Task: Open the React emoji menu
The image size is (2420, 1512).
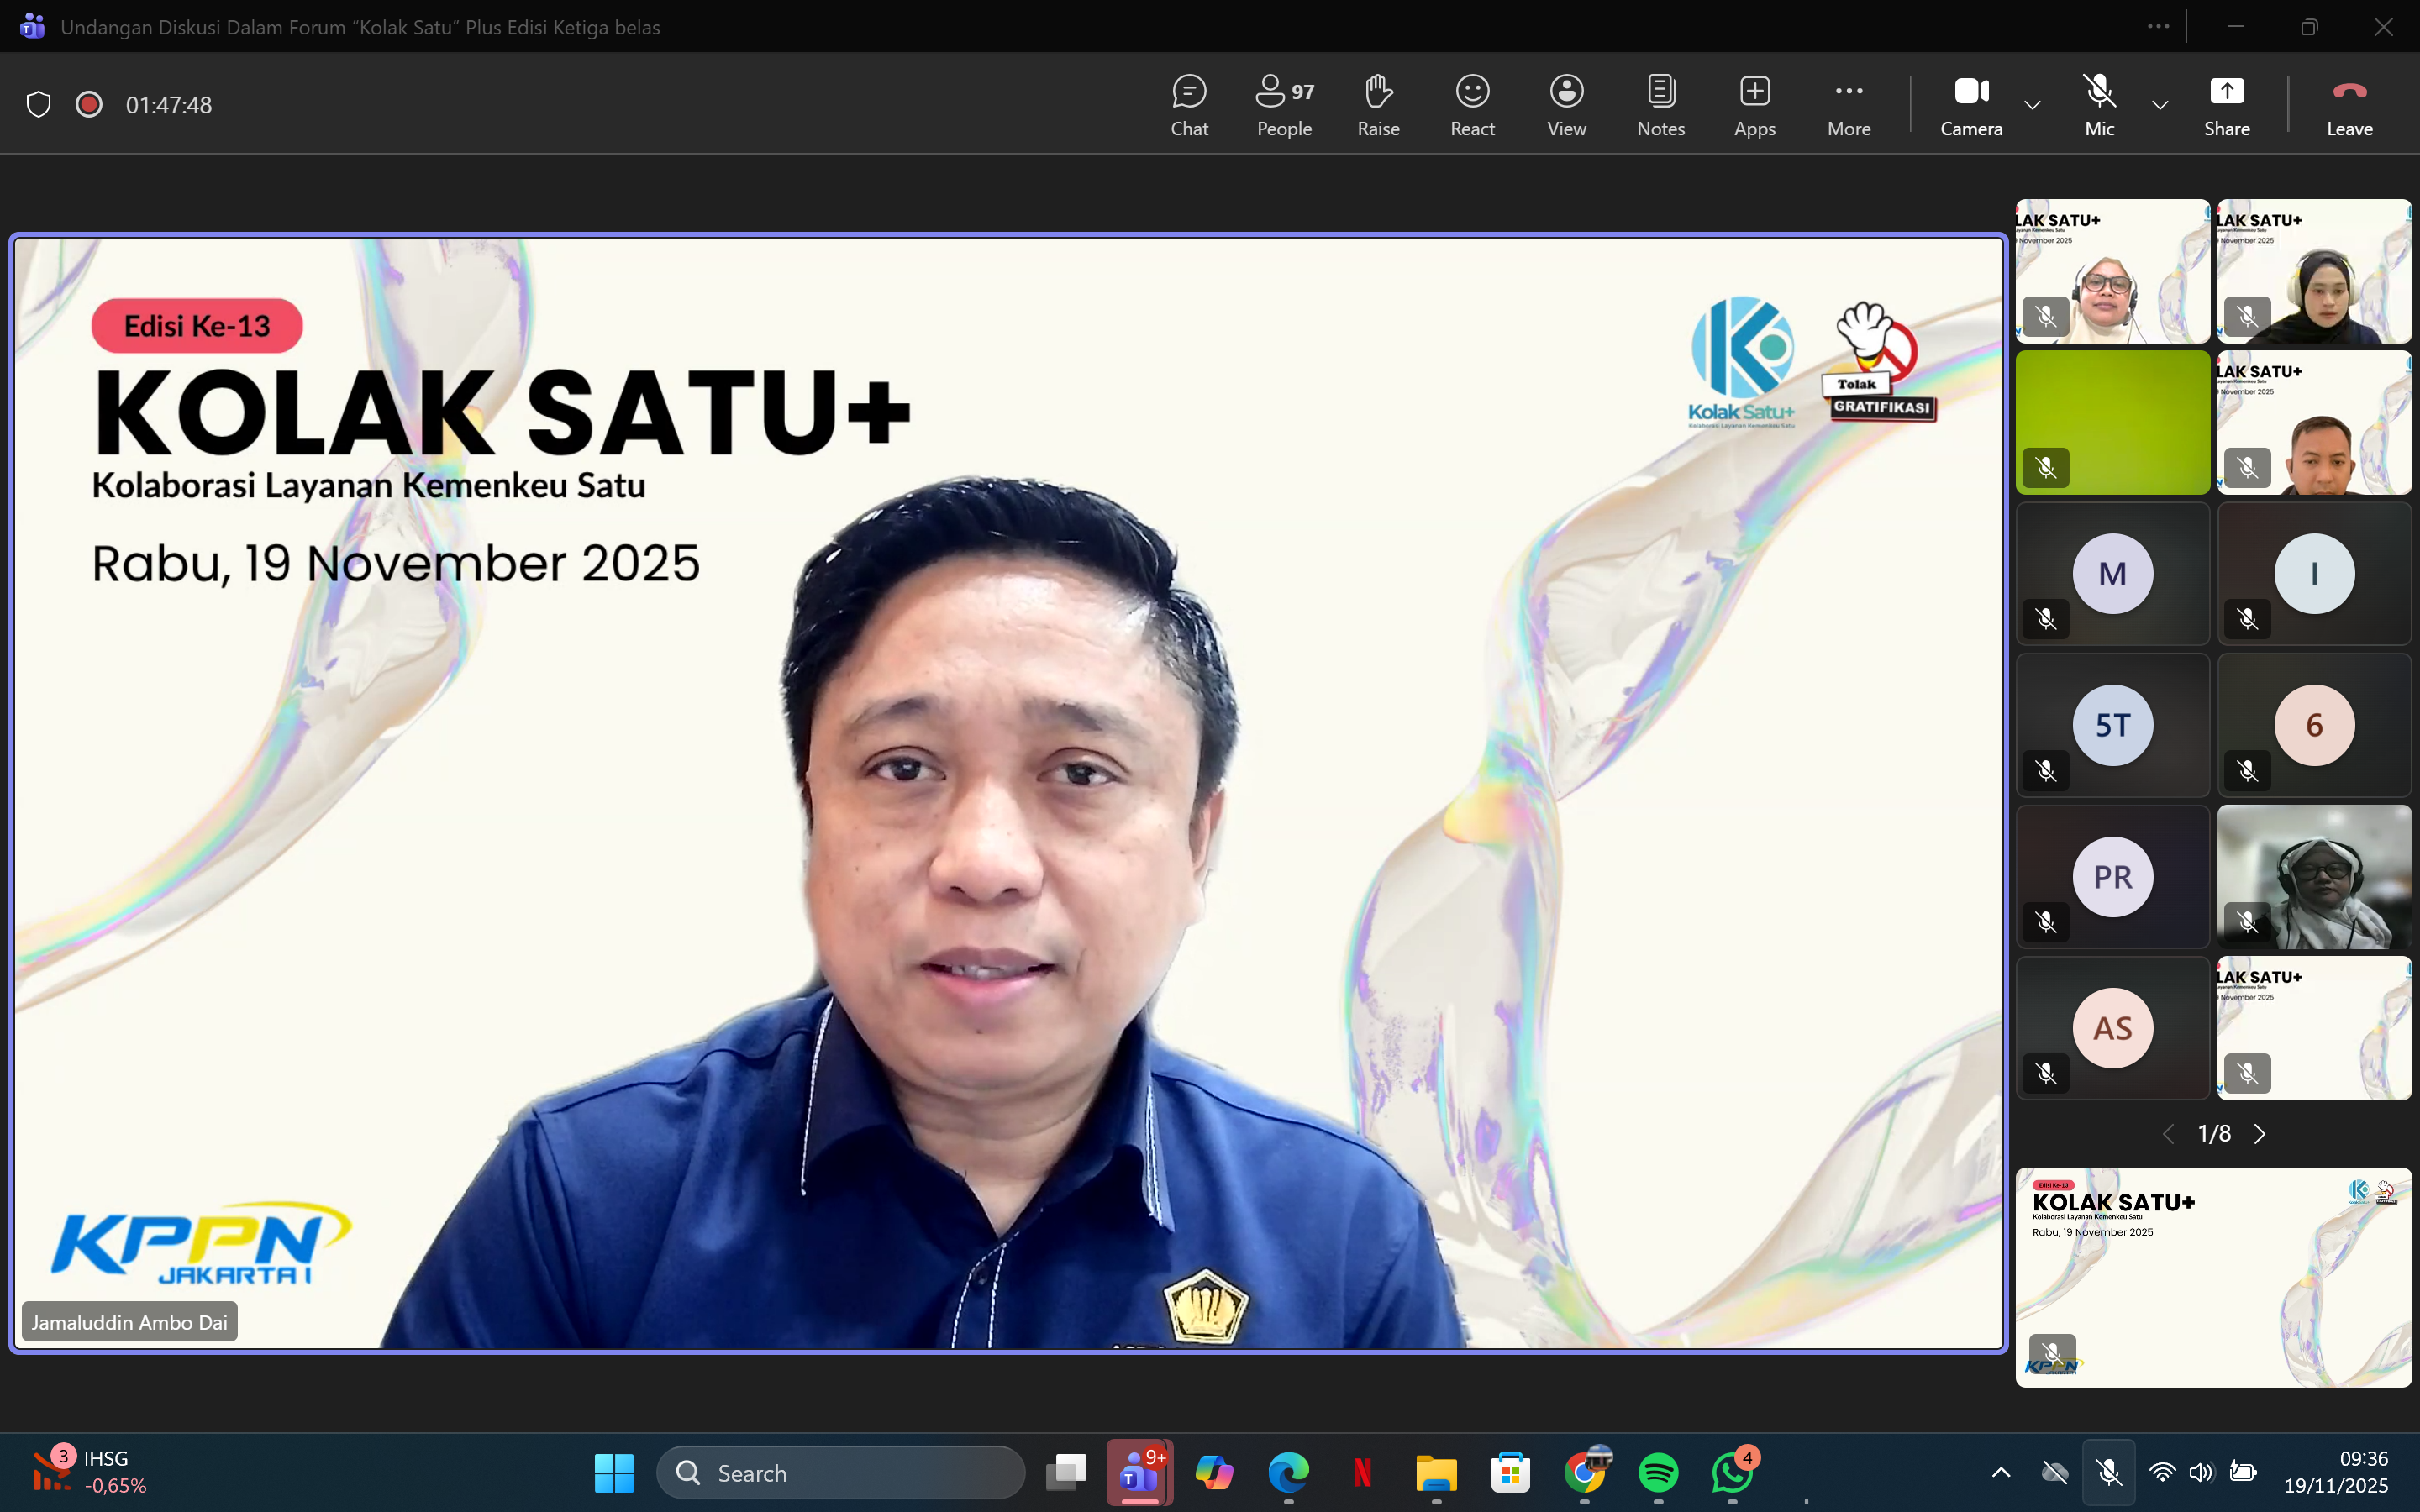Action: [1472, 105]
